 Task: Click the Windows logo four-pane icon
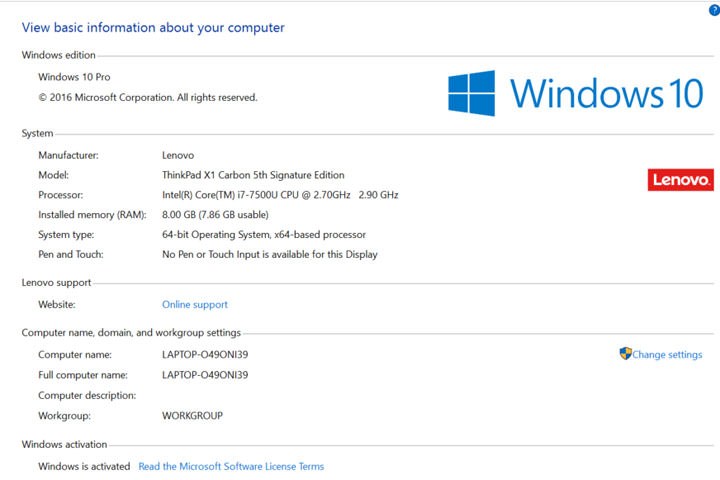(x=472, y=92)
